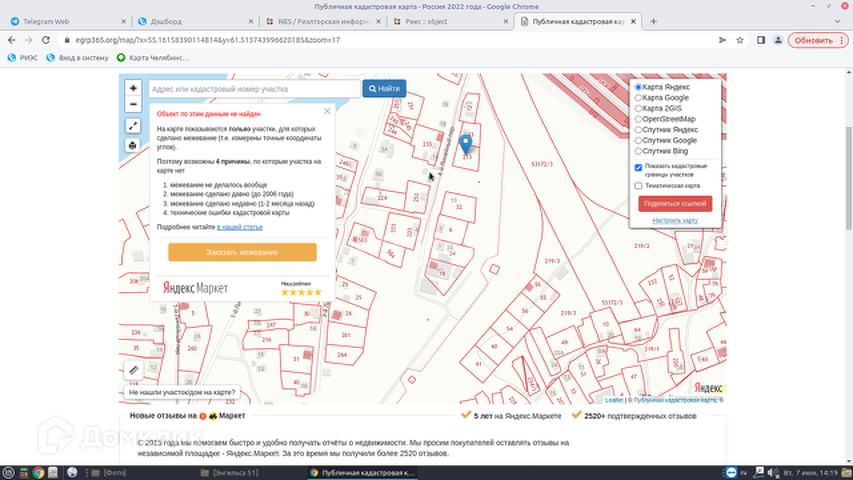Click the Публичная кадастровая карта attribution link

675,400
